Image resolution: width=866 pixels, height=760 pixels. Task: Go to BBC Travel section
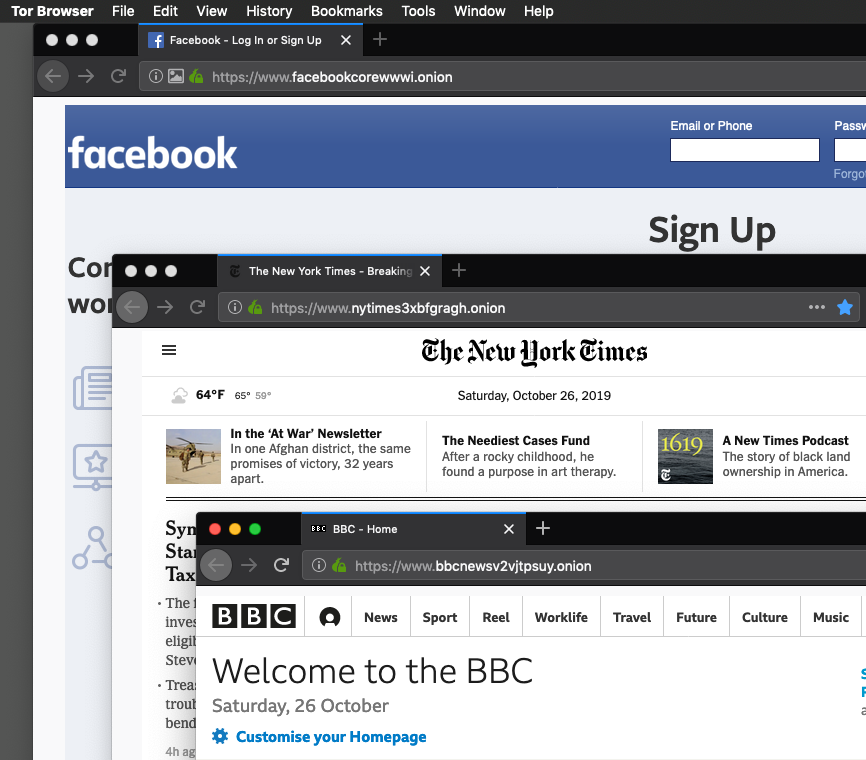pos(632,617)
